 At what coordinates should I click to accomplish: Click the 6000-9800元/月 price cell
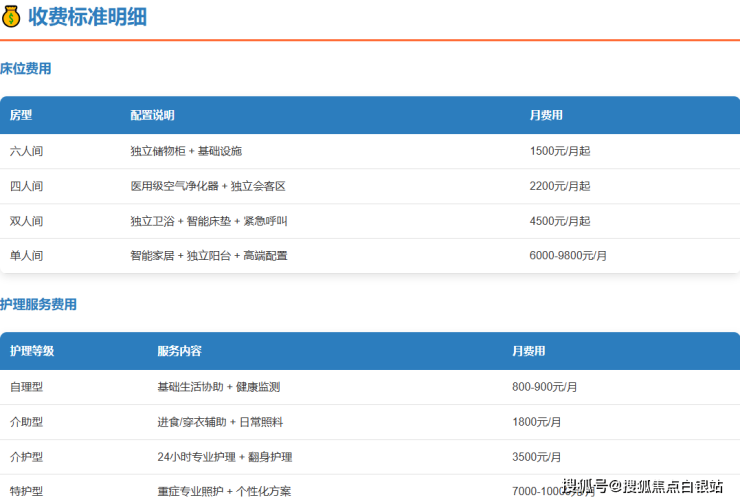pyautogui.click(x=568, y=256)
